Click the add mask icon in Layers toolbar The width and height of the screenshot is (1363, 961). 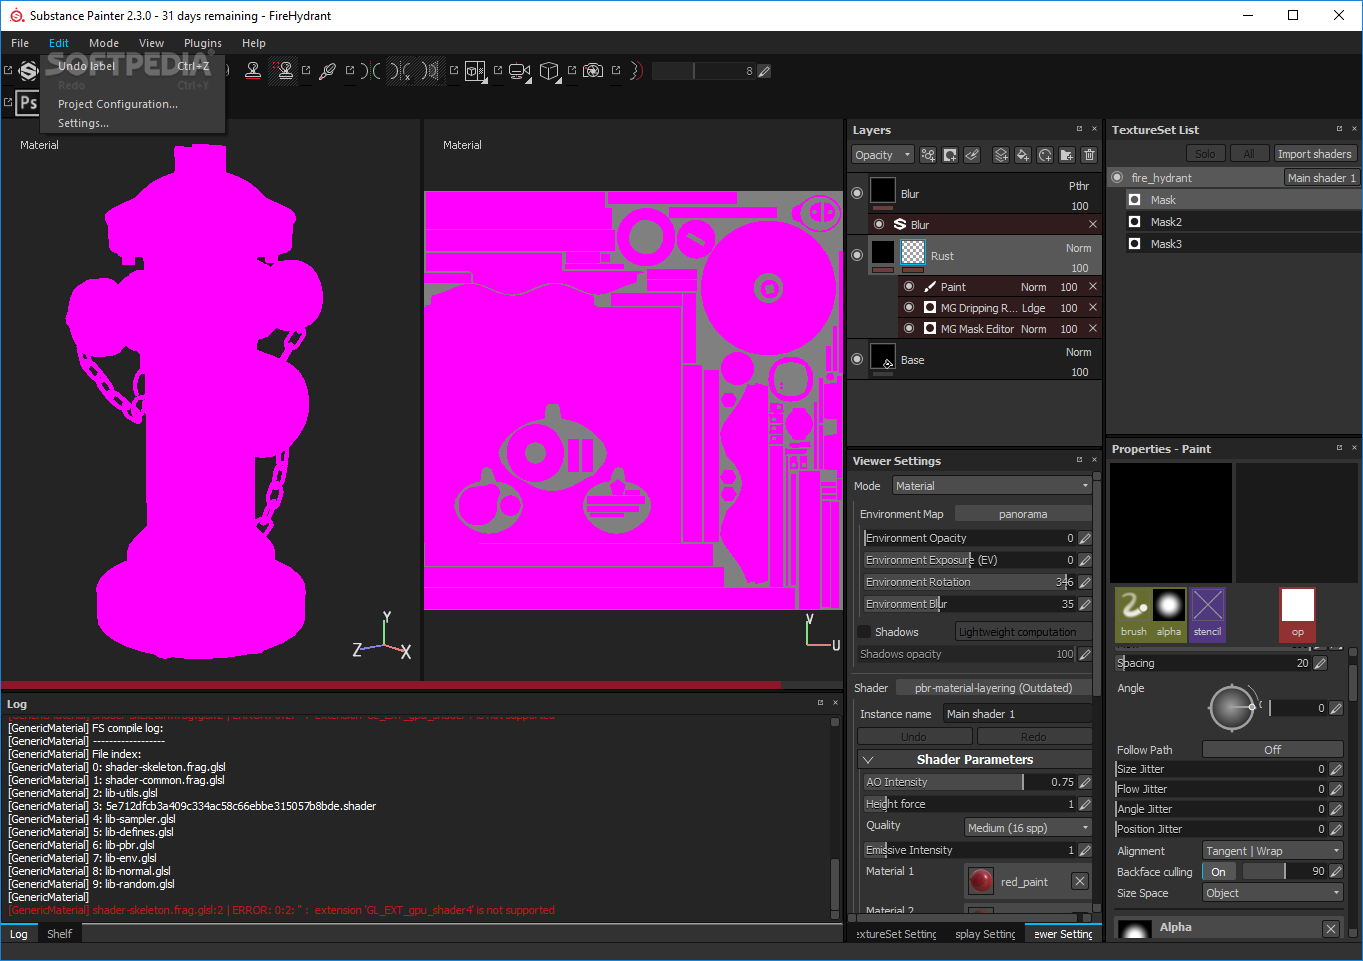tap(950, 155)
